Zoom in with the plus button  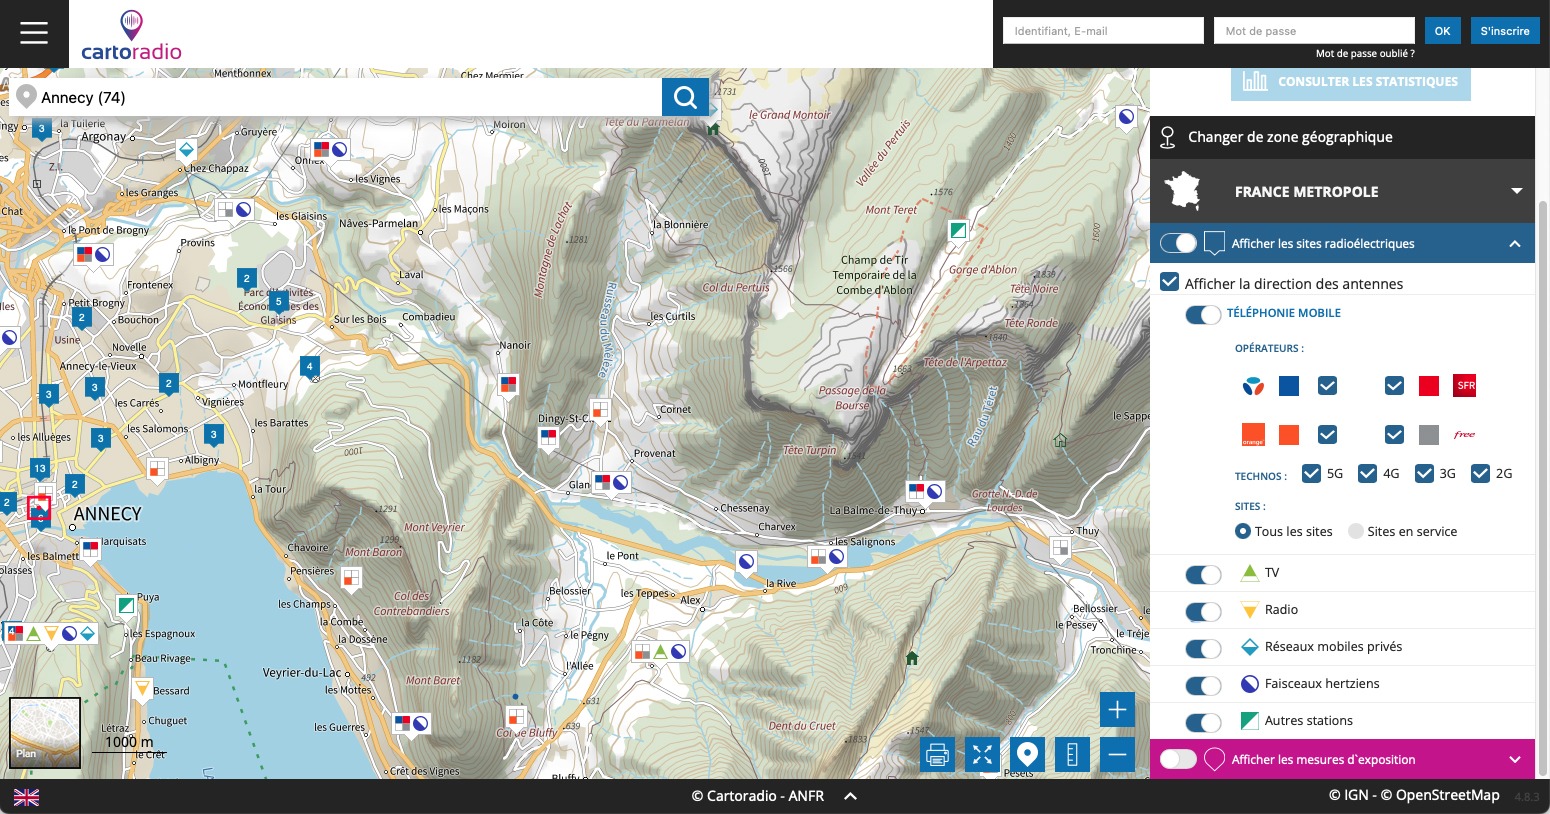[x=1117, y=710]
